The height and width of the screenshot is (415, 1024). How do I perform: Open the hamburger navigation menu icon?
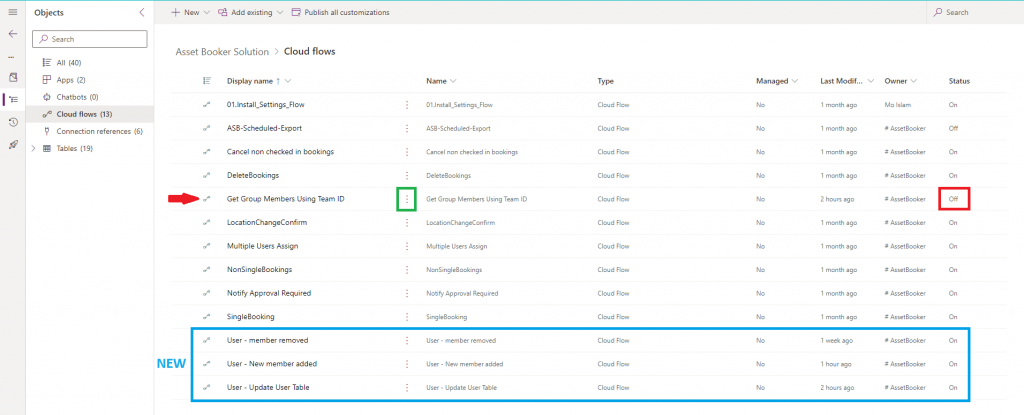12,12
